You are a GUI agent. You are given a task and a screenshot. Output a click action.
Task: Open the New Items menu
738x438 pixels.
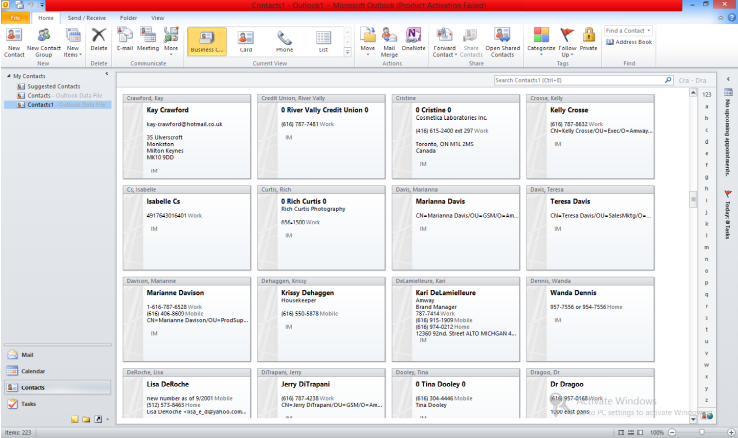tap(73, 42)
